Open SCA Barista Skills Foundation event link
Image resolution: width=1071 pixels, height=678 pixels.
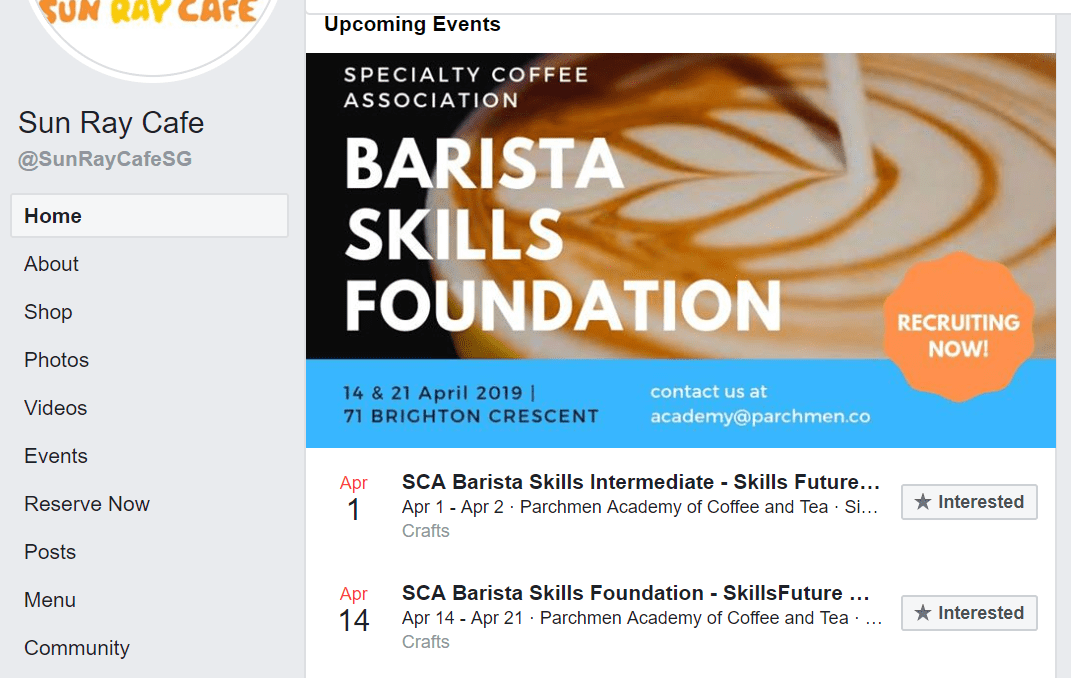[635, 593]
